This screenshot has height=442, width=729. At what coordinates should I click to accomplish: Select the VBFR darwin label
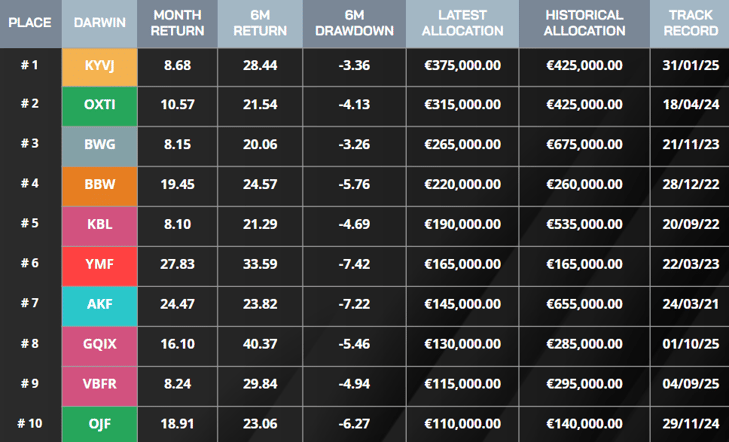tap(100, 383)
